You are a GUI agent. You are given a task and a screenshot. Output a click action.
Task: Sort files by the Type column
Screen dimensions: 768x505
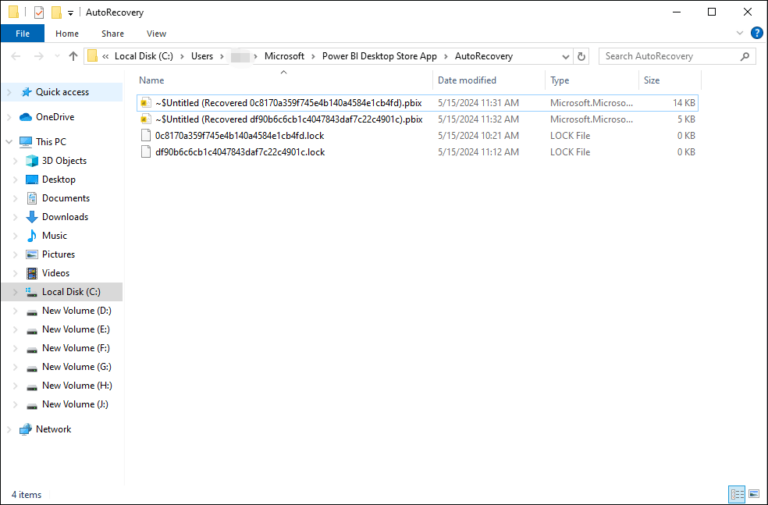592,80
